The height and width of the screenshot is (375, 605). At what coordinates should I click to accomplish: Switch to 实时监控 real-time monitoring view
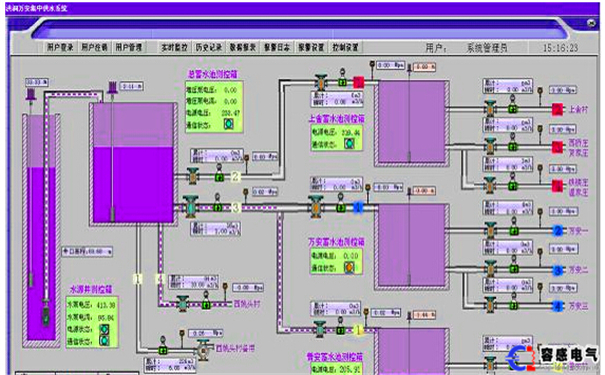coord(174,47)
